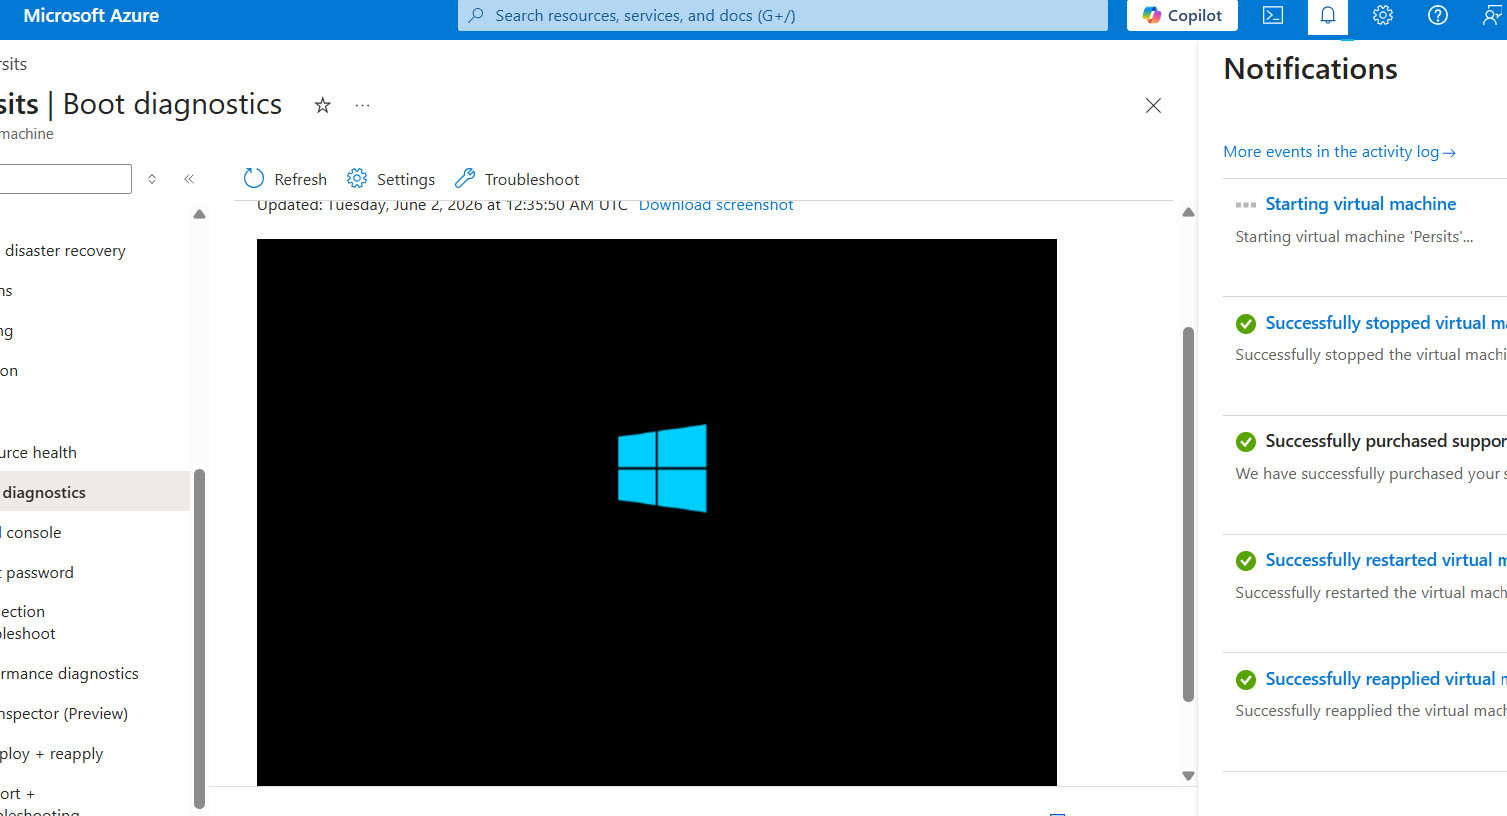Click green check icon for stopped notification
1507x816 pixels.
1246,324
